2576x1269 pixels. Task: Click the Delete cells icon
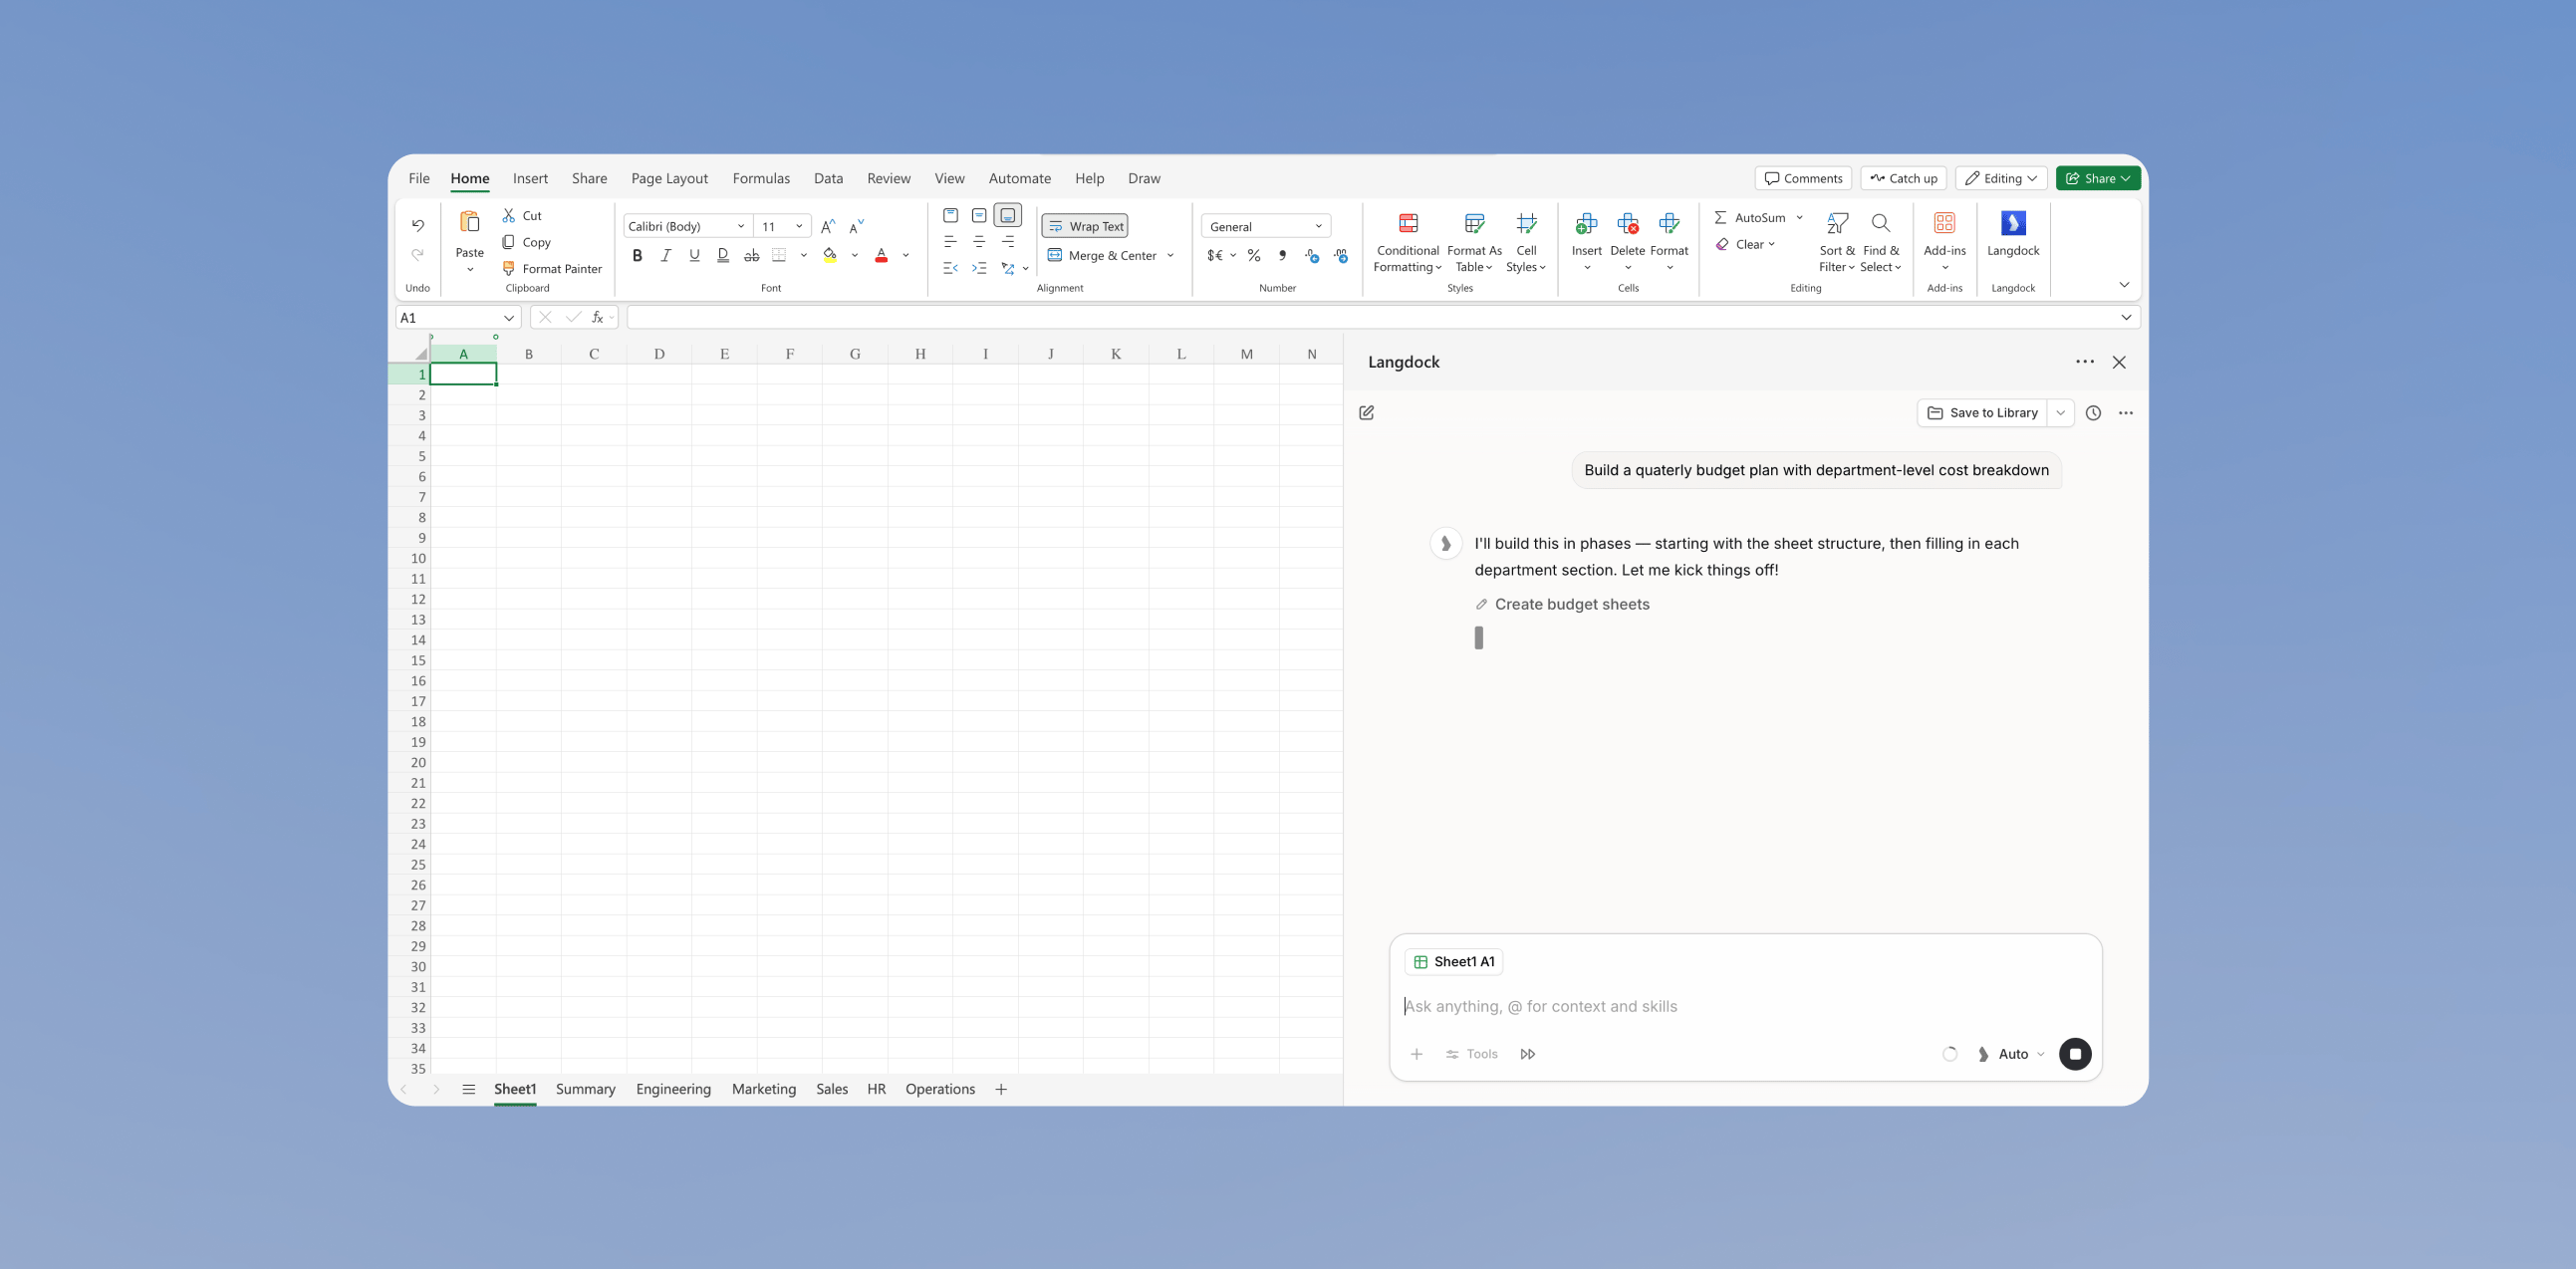(x=1627, y=223)
